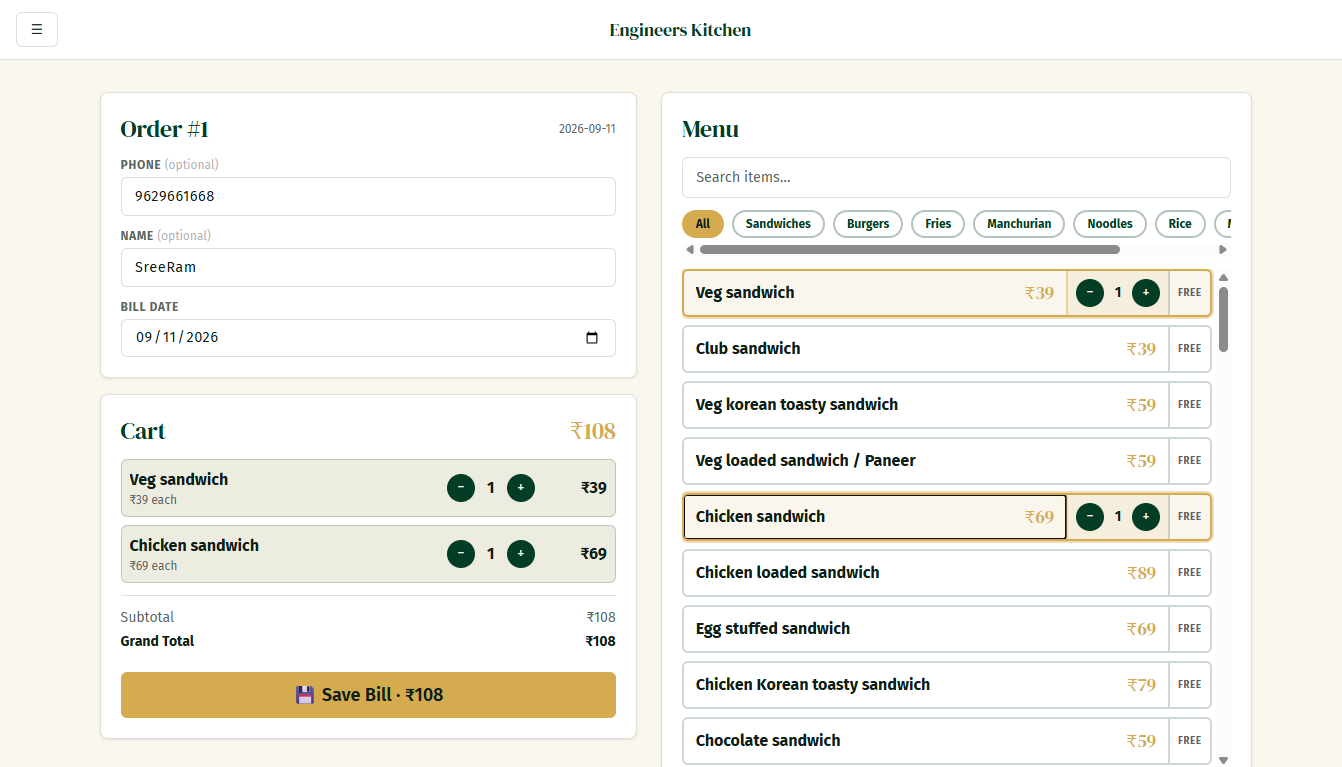Add Chicken Korean toasty sandwich to order
This screenshot has height=767, width=1342.
point(926,685)
